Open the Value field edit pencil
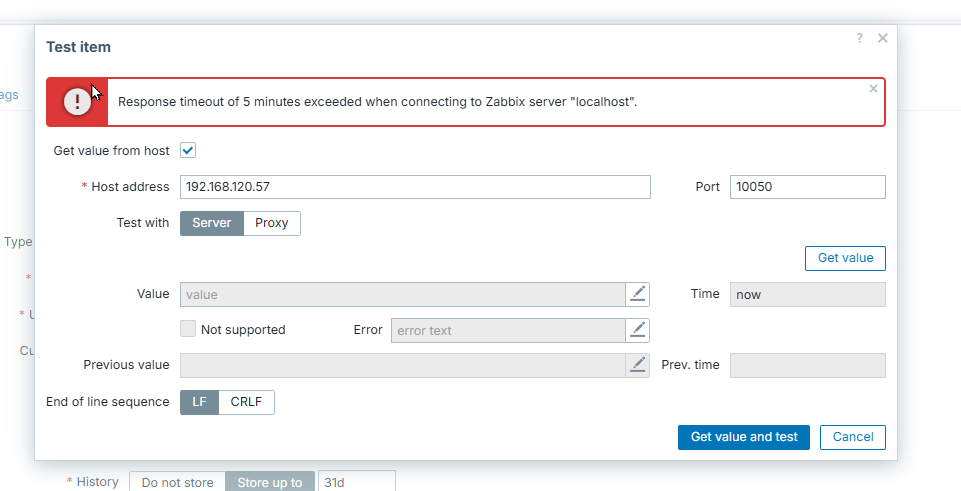Image resolution: width=961 pixels, height=491 pixels. [x=638, y=294]
